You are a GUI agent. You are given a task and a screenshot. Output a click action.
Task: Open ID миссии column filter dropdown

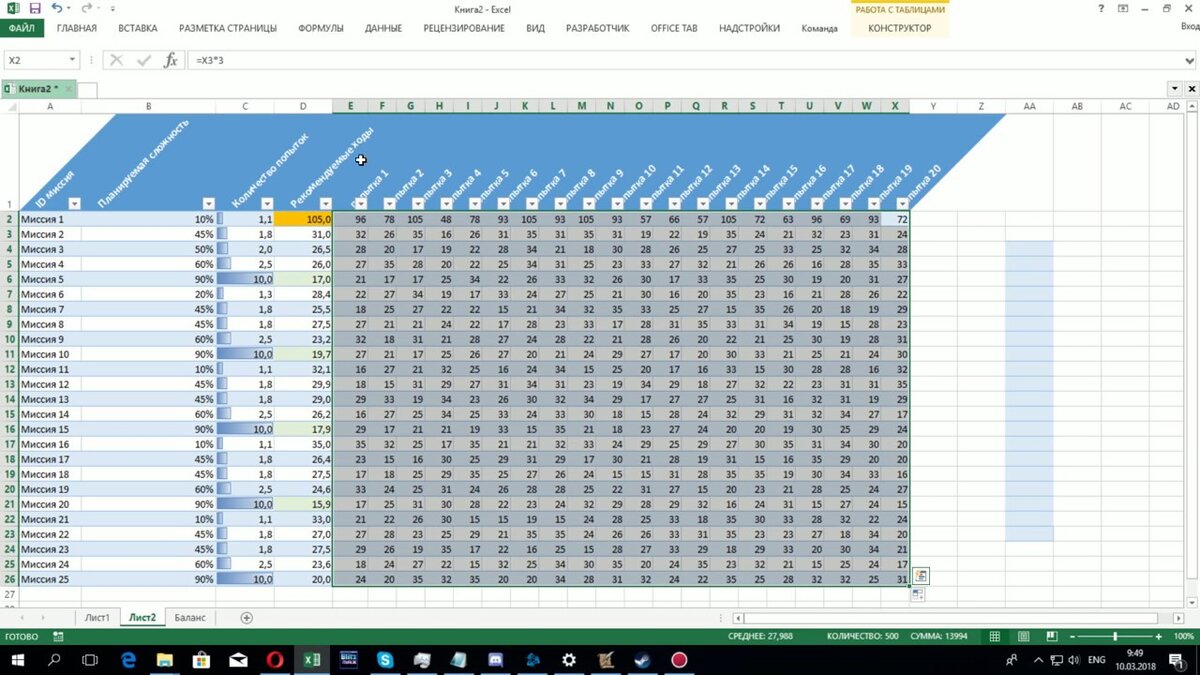tap(73, 204)
